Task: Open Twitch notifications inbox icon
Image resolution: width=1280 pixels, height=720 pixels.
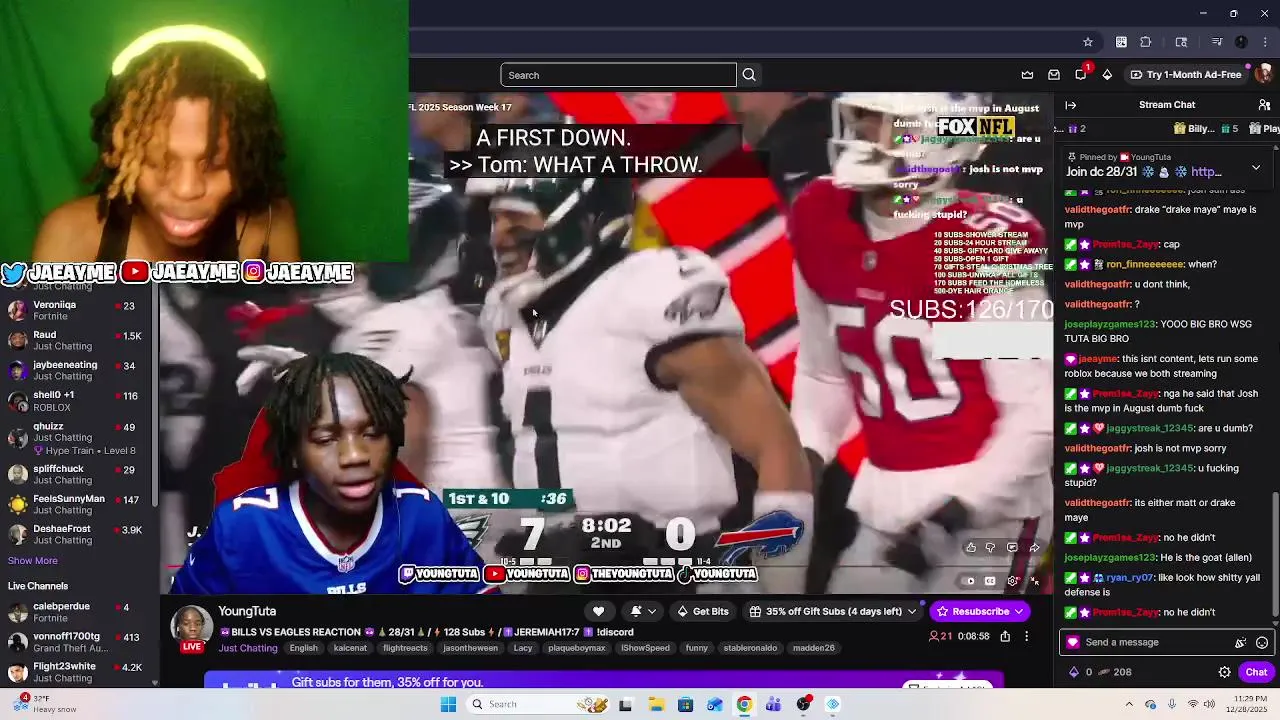Action: (1054, 75)
